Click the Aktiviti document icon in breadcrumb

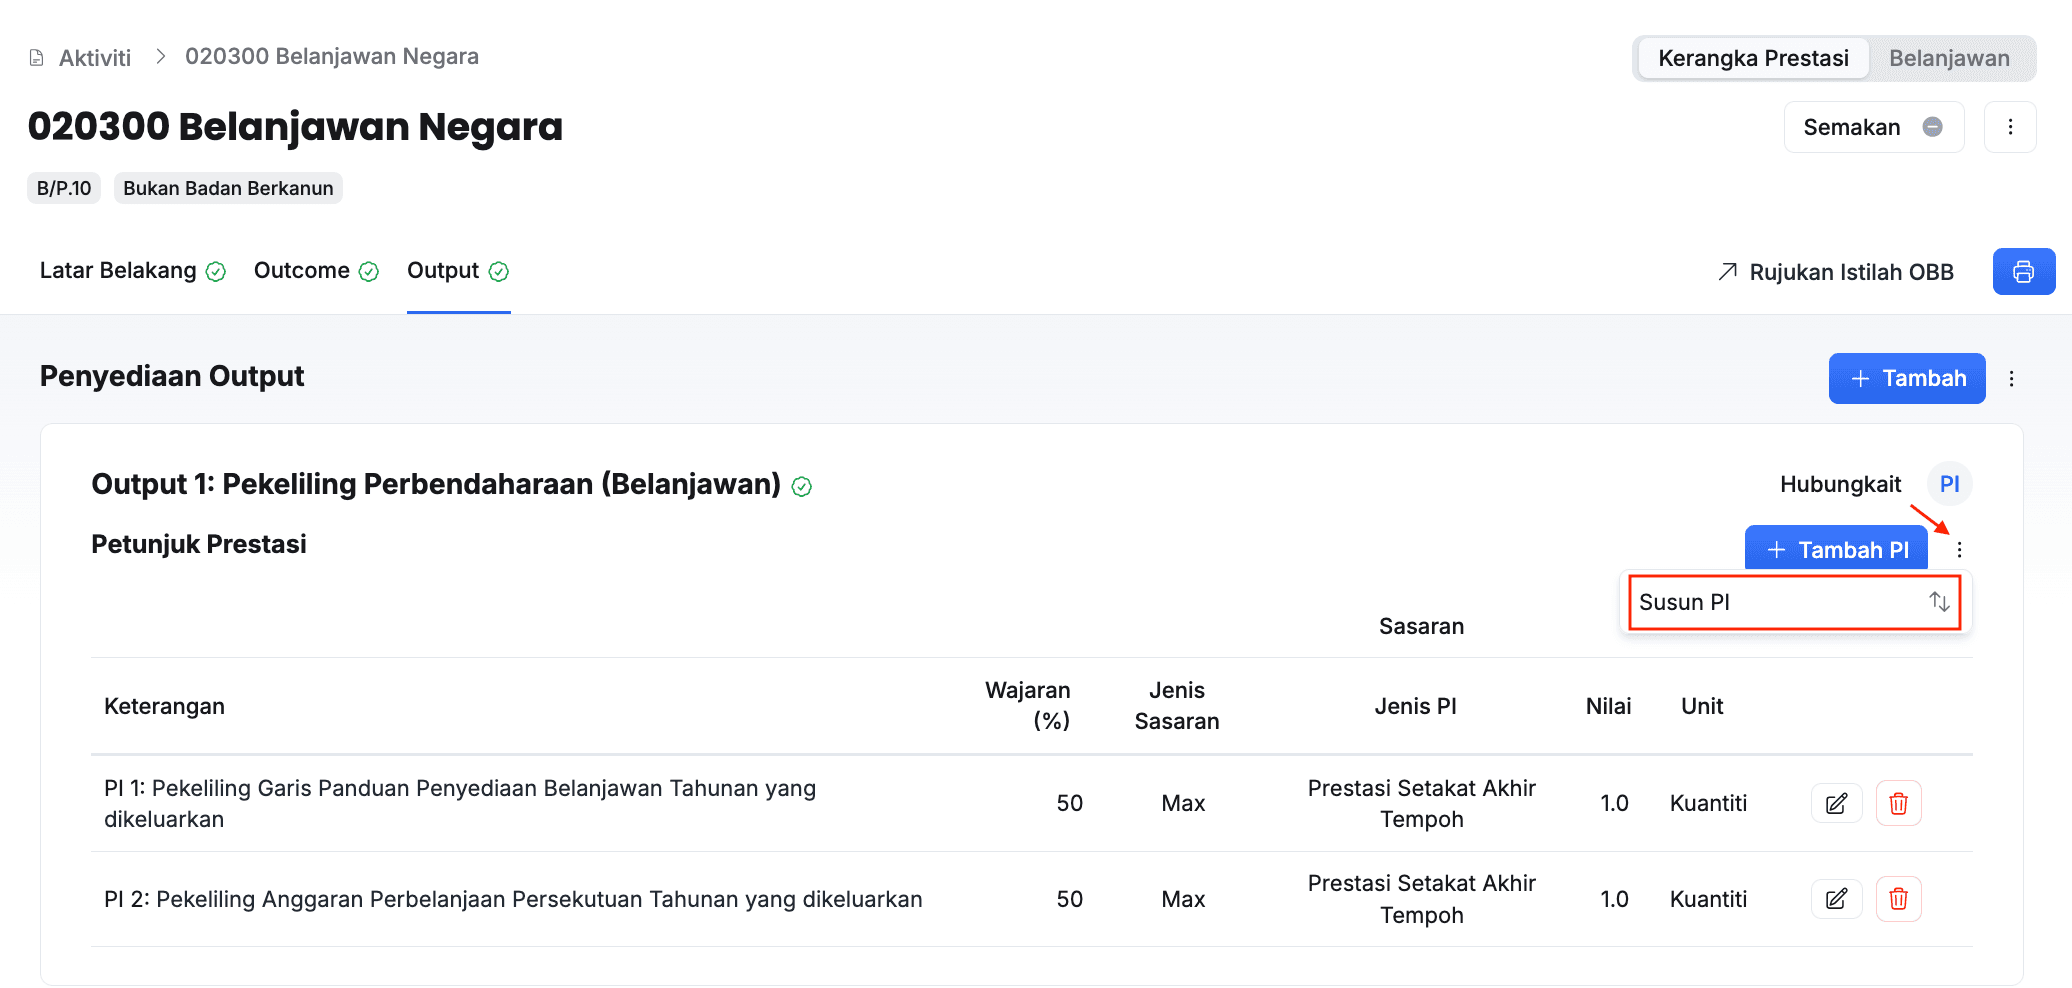(37, 57)
